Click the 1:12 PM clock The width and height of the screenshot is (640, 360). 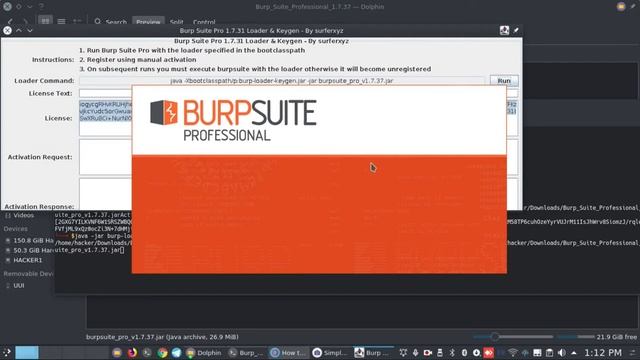(603, 352)
